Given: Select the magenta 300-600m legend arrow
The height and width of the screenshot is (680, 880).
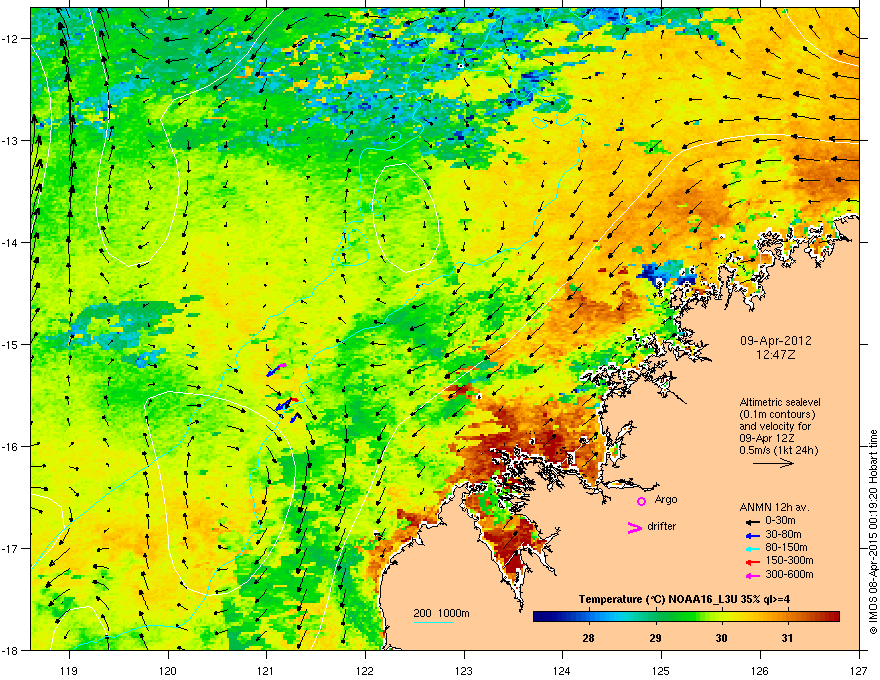Looking at the screenshot, I should point(752,575).
